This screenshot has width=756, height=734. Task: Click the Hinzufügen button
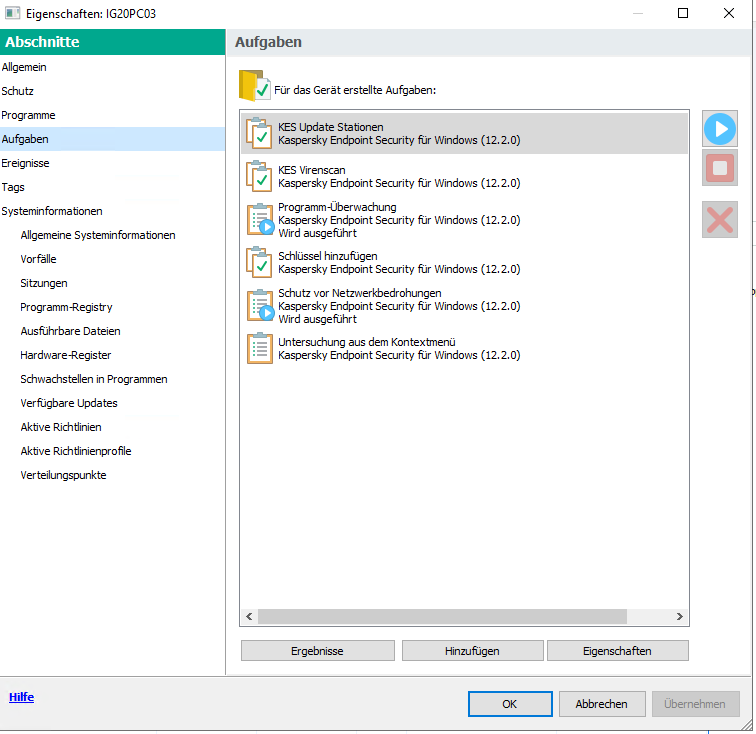[472, 651]
